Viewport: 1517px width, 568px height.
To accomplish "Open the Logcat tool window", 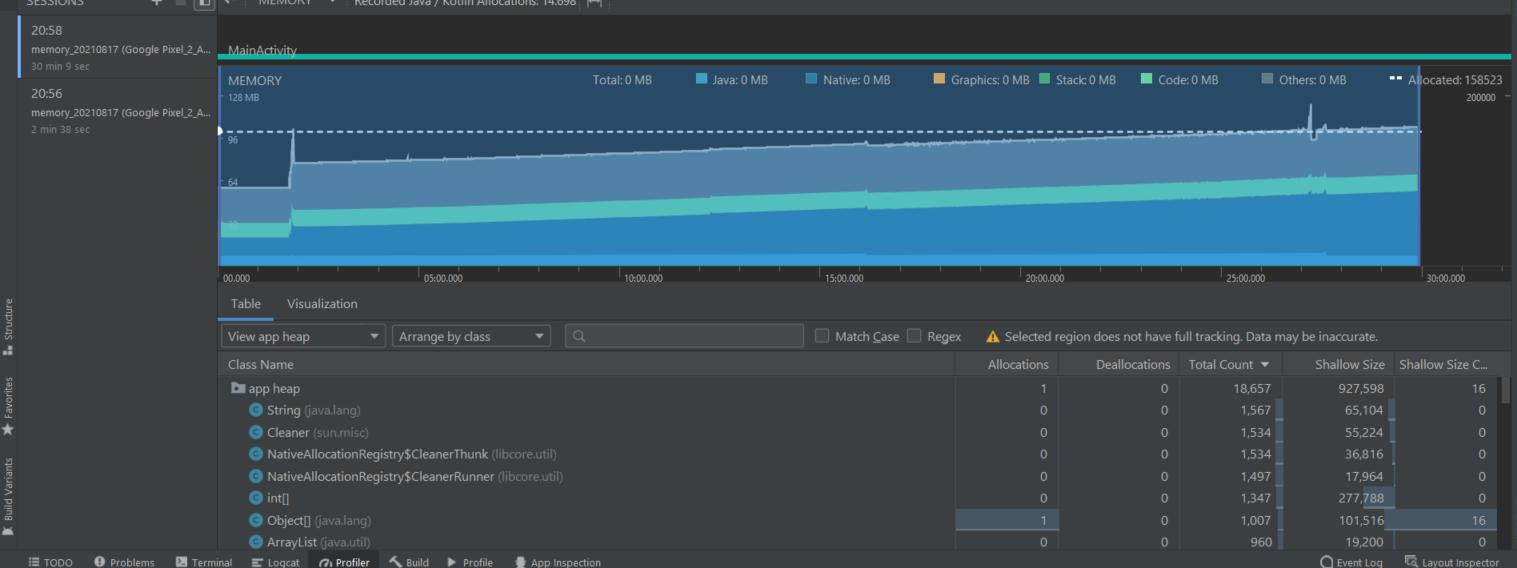I will coord(275,562).
